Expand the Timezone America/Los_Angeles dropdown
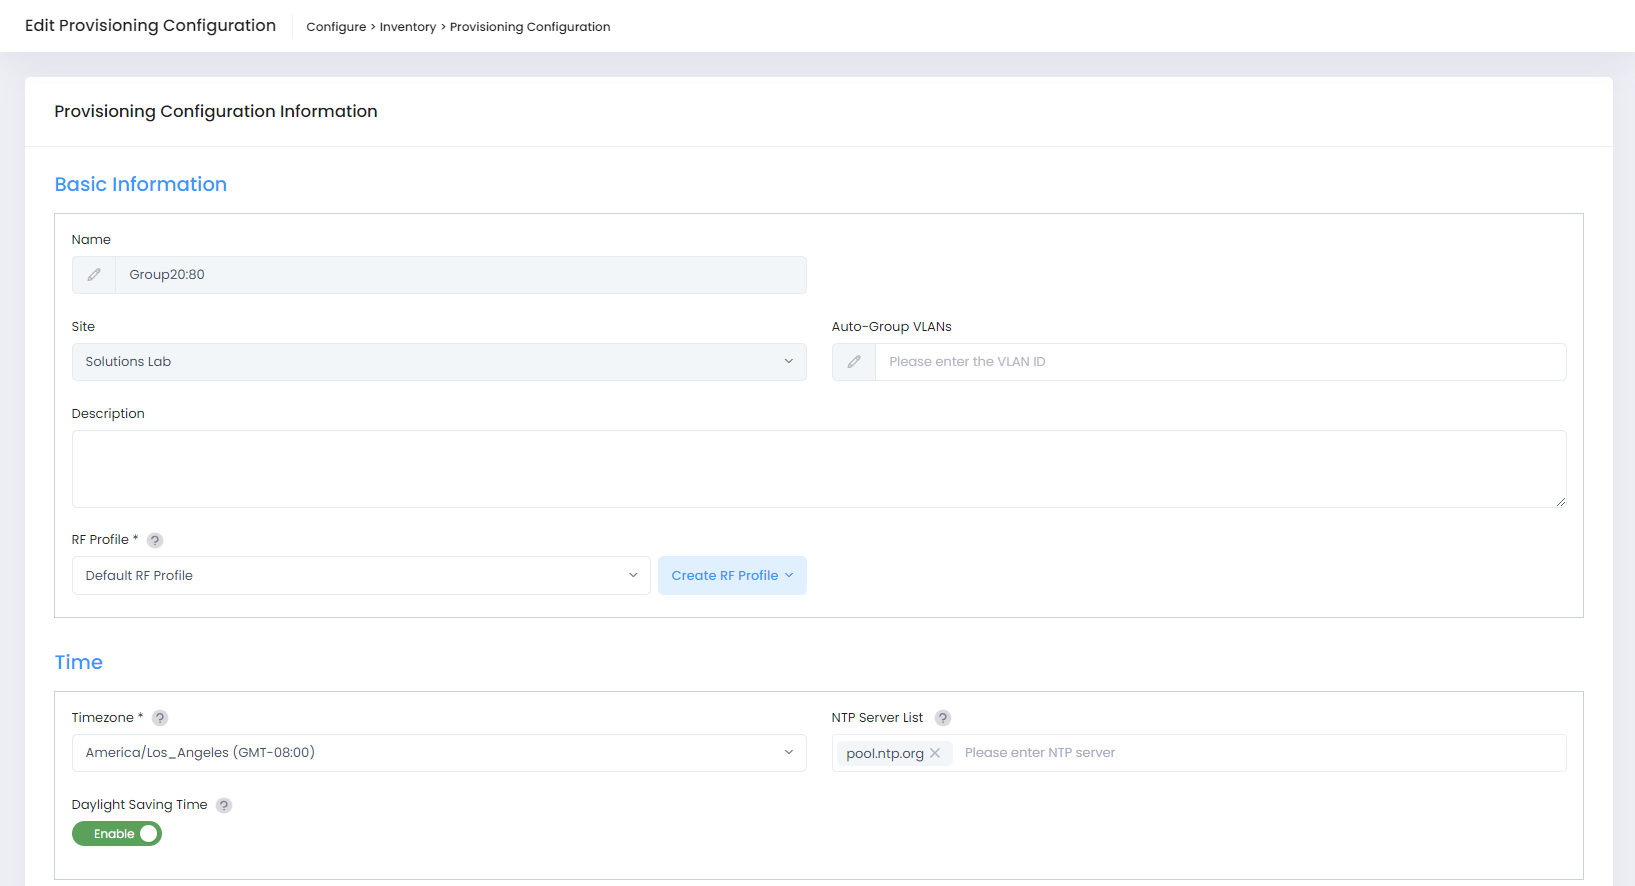The image size is (1635, 886). coord(438,753)
